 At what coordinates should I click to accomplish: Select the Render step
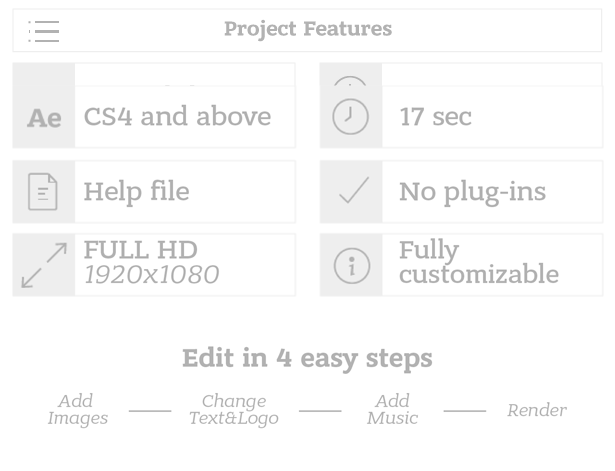(x=537, y=411)
